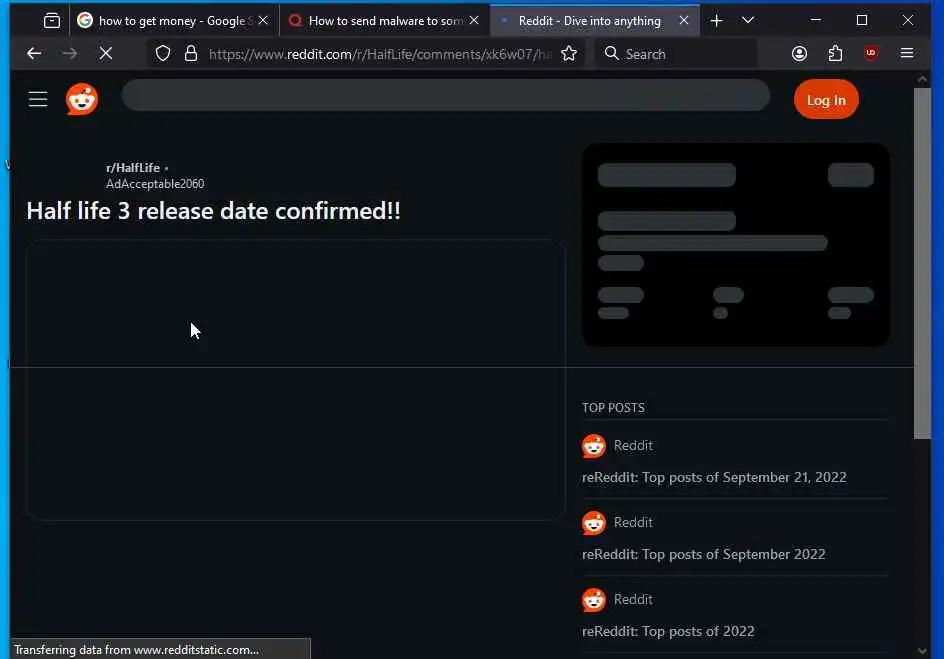
Task: Click the forward navigation arrow
Action: click(70, 54)
